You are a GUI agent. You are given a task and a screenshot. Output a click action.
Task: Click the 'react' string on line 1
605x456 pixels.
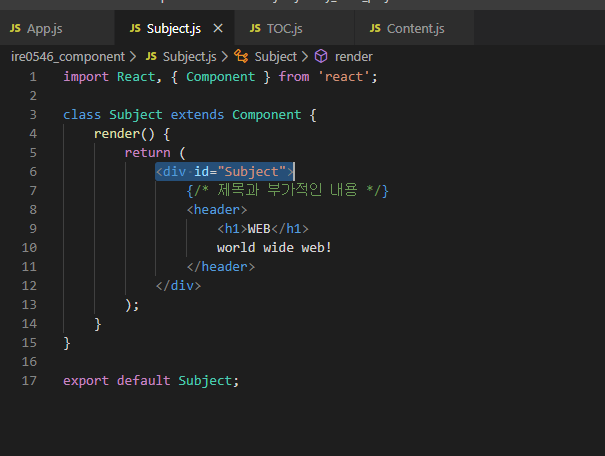click(x=343, y=77)
